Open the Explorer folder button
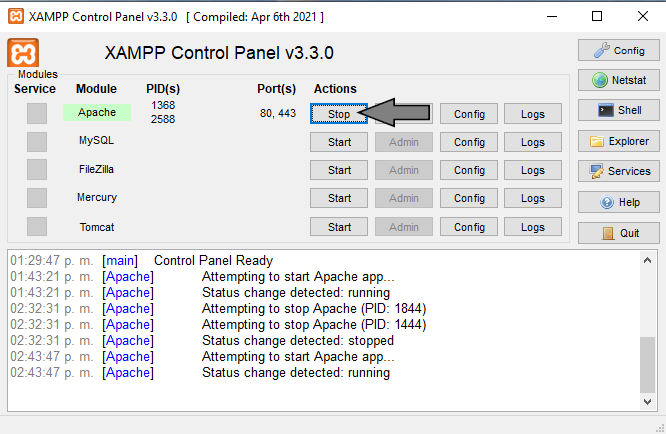The image size is (666, 434). (618, 141)
